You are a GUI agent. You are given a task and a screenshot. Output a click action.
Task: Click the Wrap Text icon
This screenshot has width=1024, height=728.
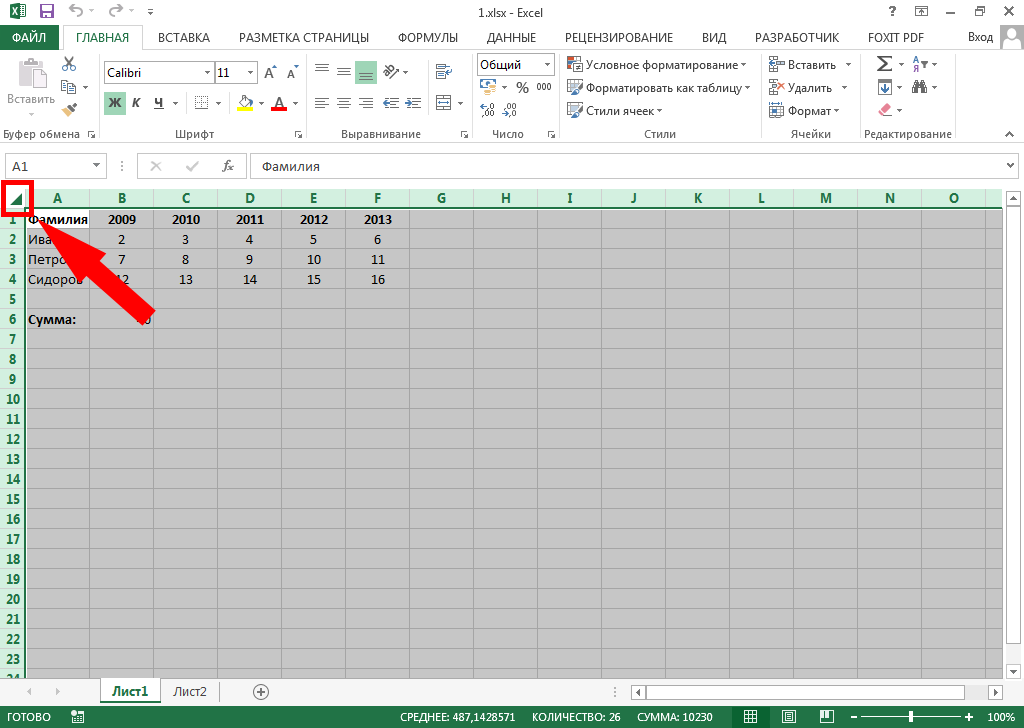(444, 71)
